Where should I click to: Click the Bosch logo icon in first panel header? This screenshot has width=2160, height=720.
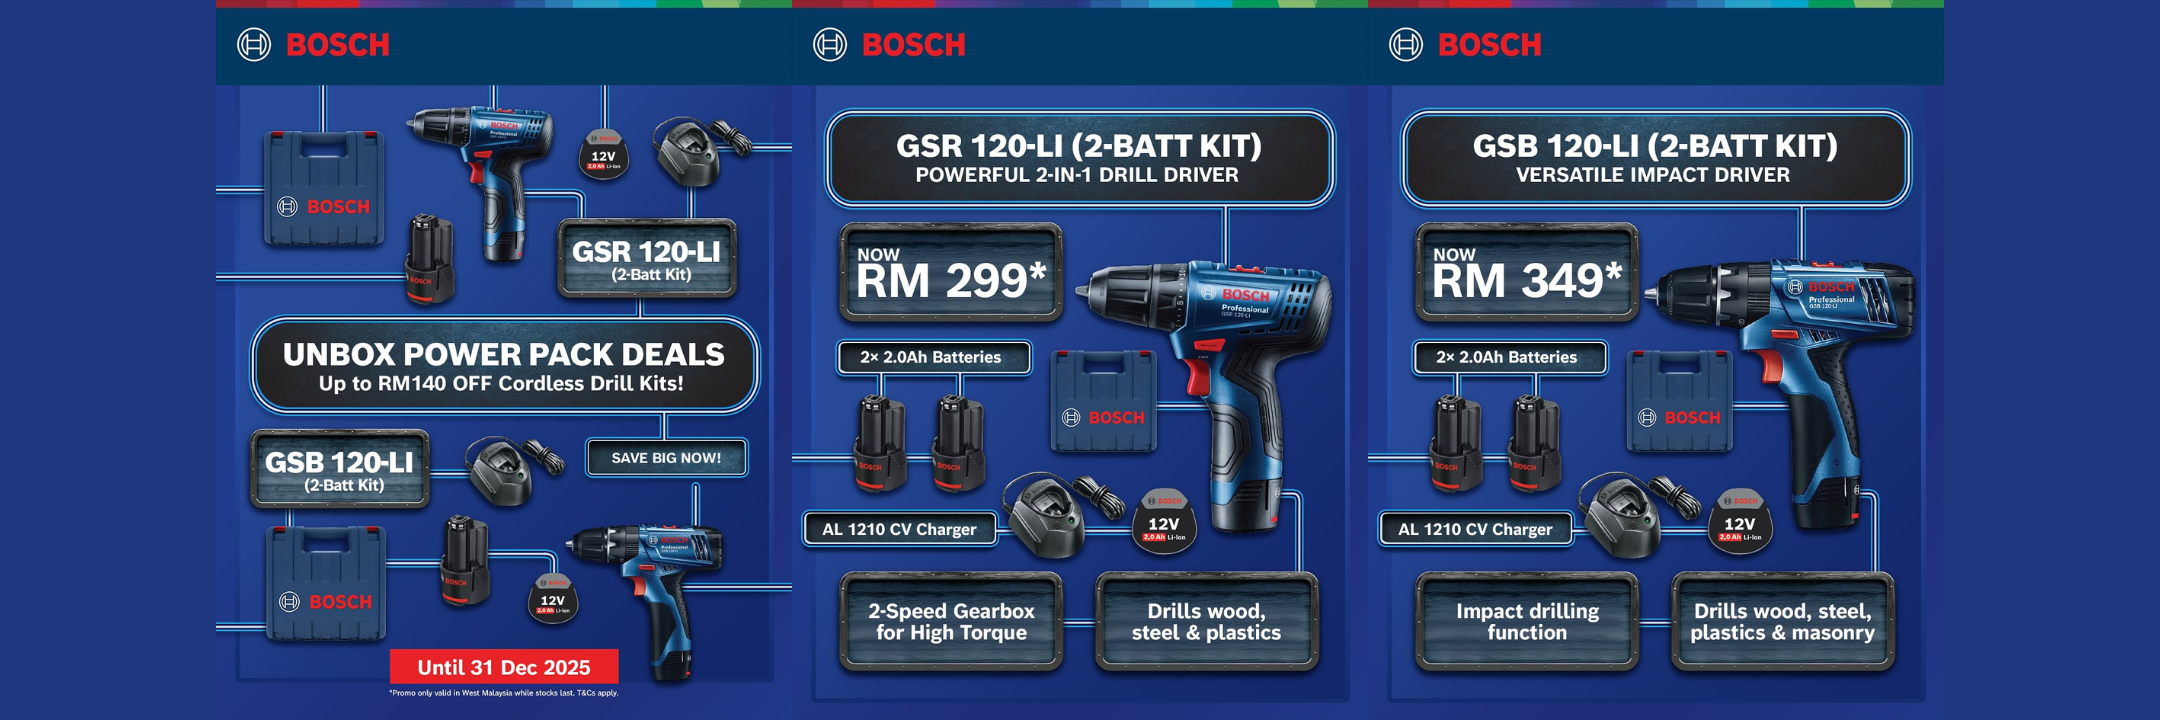click(254, 45)
